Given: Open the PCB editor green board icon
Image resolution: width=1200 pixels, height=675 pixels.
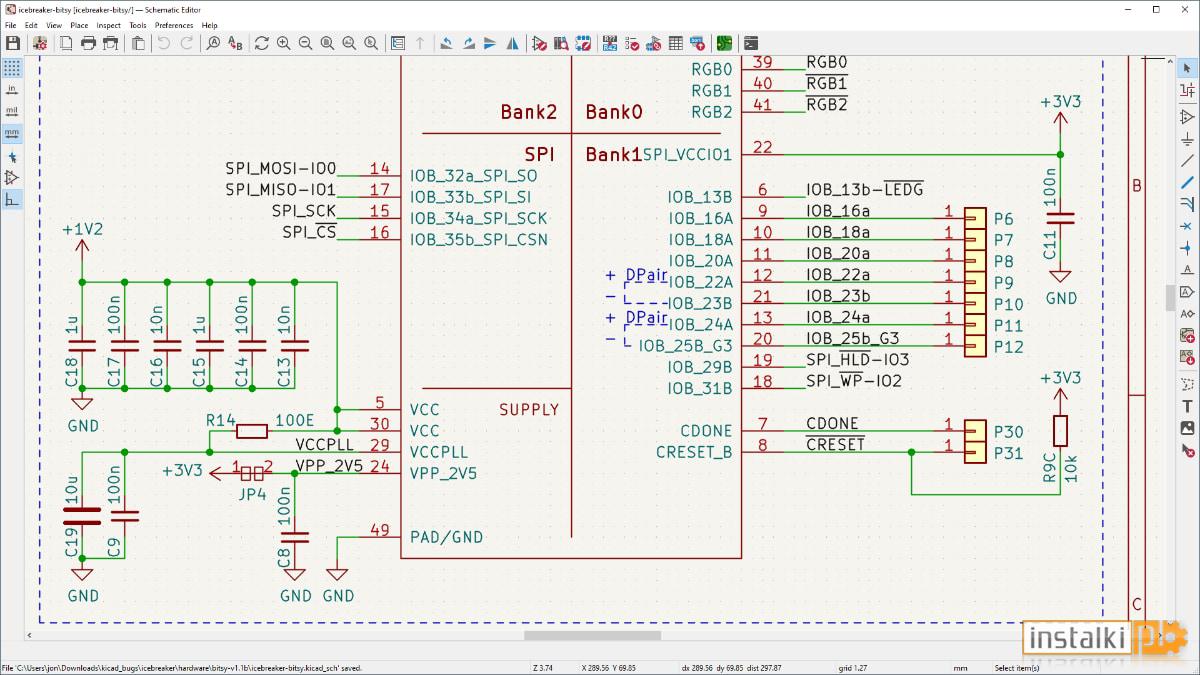Looking at the screenshot, I should [724, 43].
